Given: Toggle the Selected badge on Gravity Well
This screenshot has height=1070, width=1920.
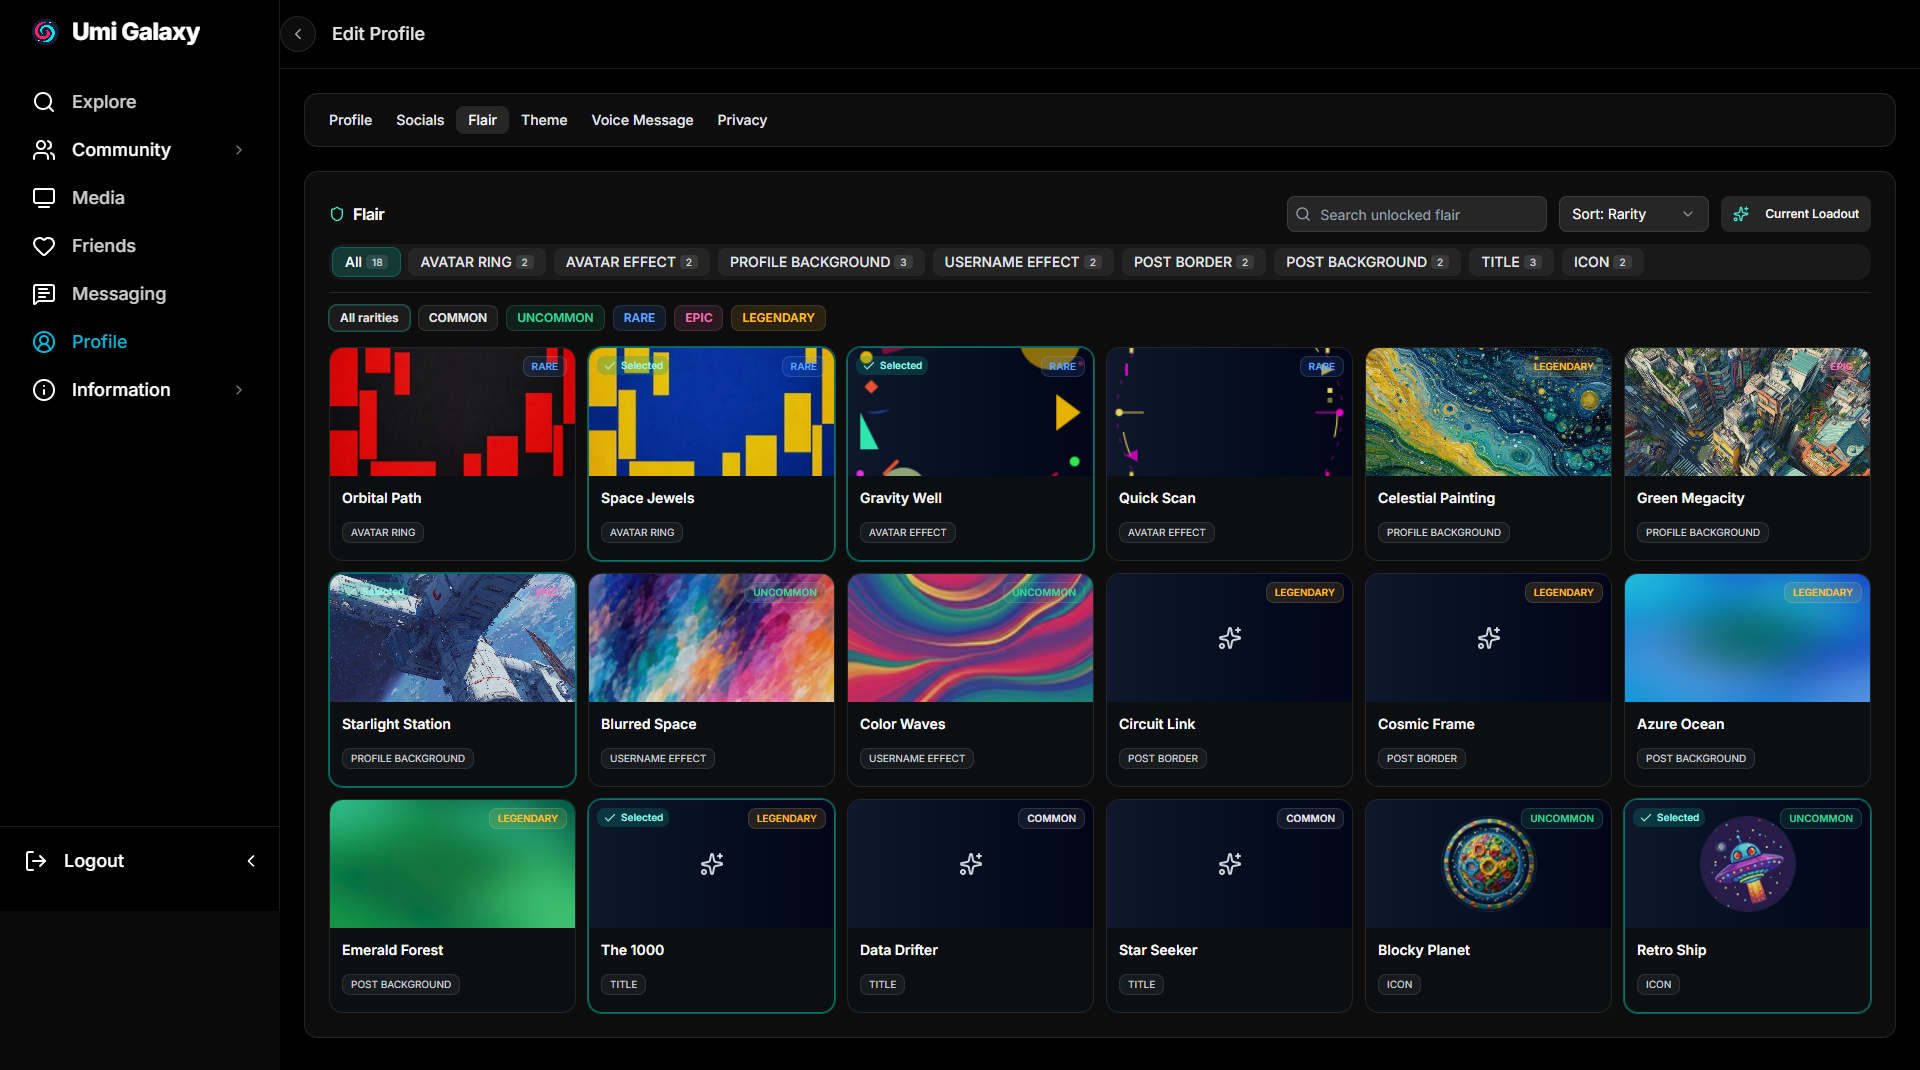Looking at the screenshot, I should (892, 366).
